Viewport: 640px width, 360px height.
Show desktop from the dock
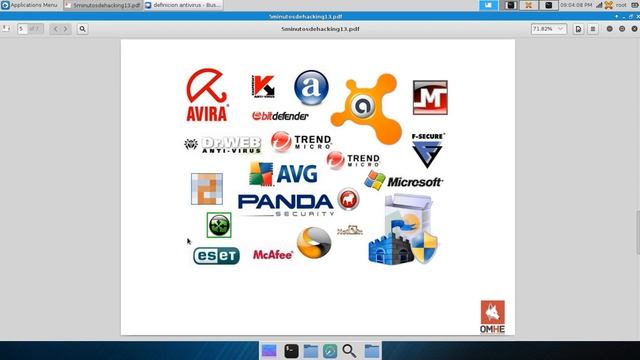(269, 351)
